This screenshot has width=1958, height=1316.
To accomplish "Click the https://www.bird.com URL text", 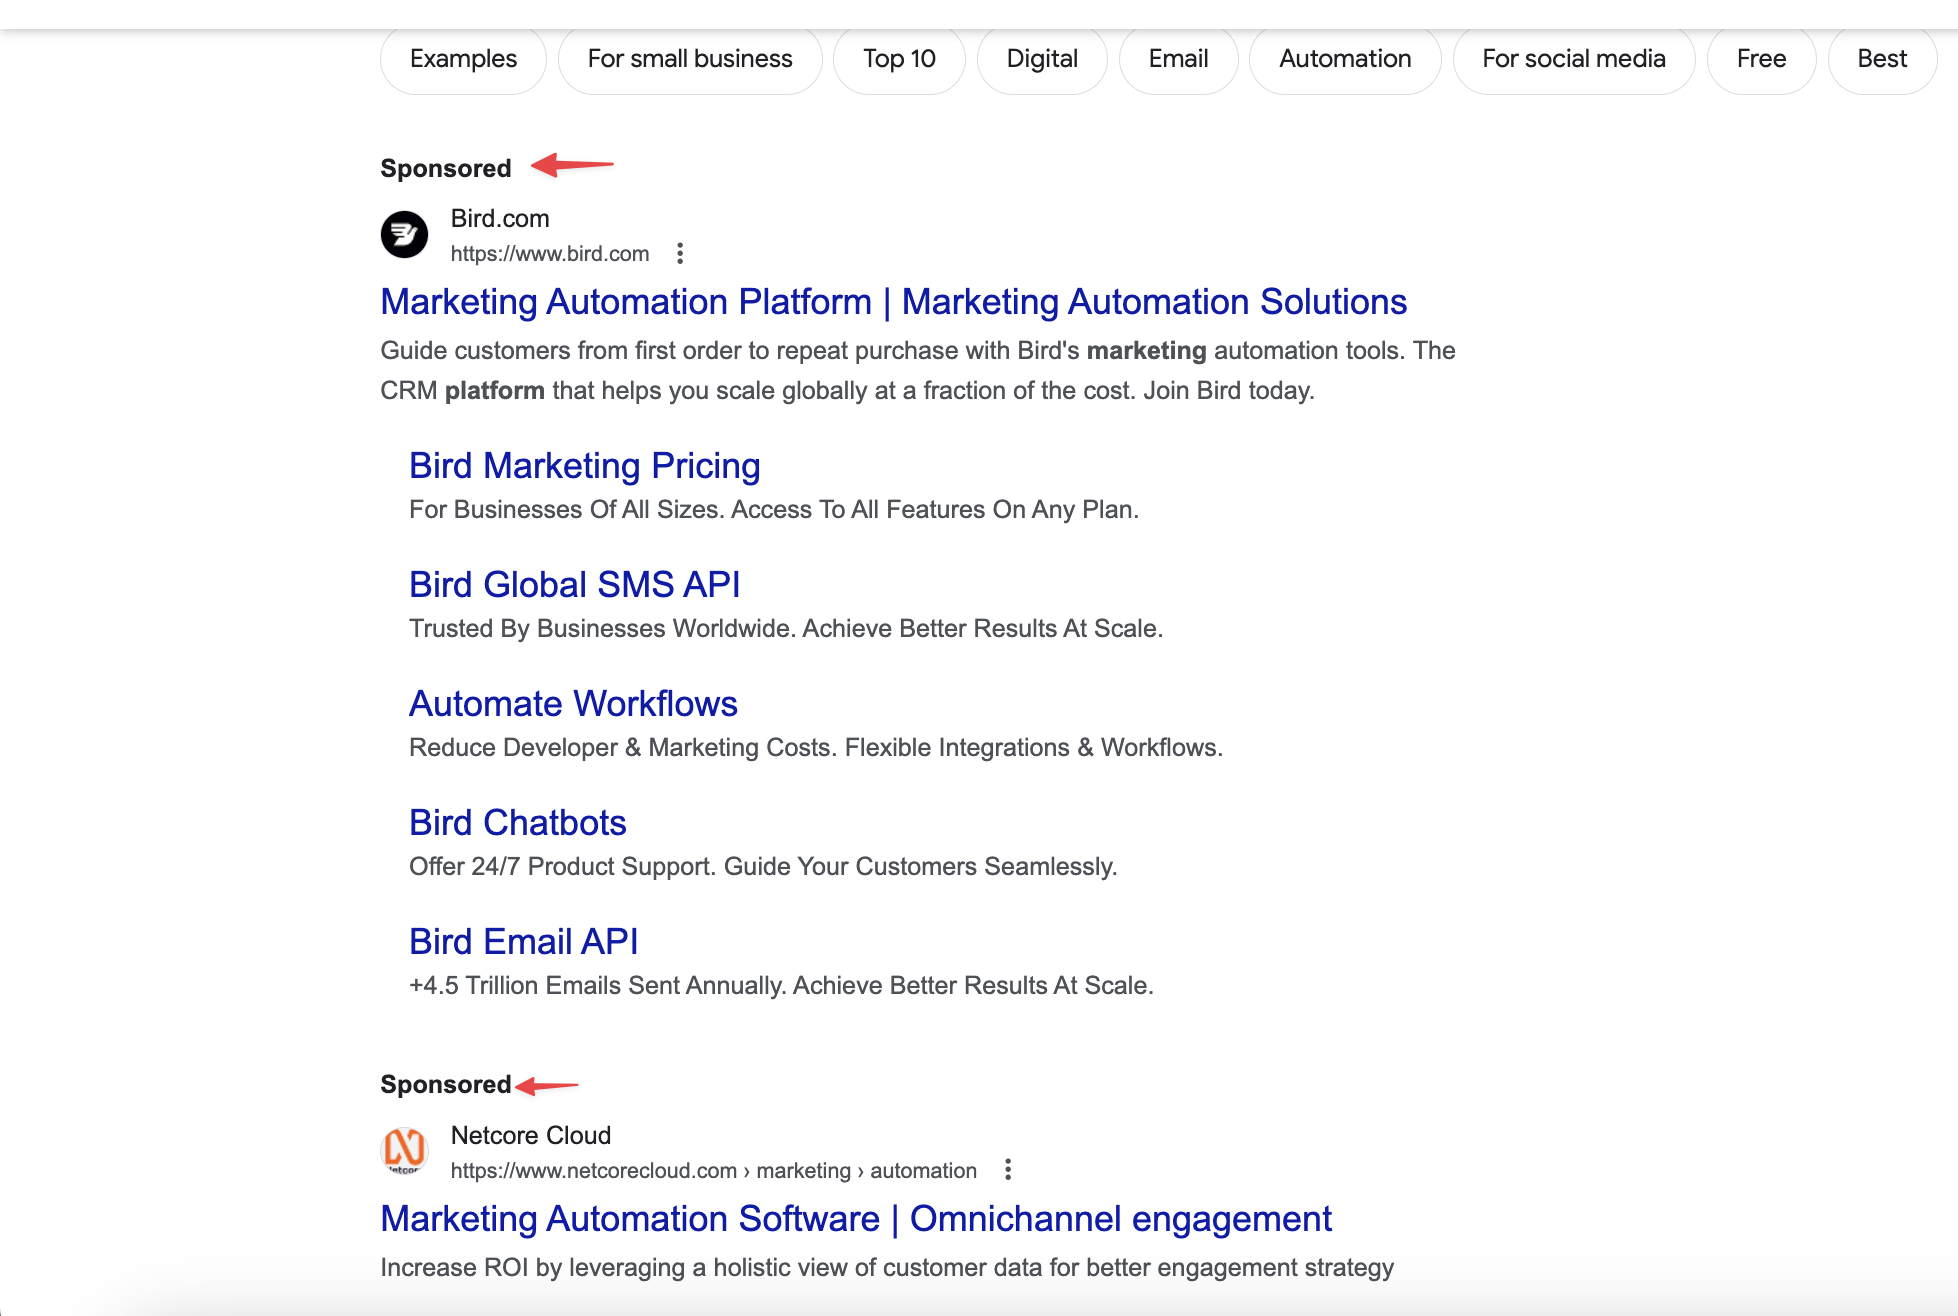I will [550, 254].
